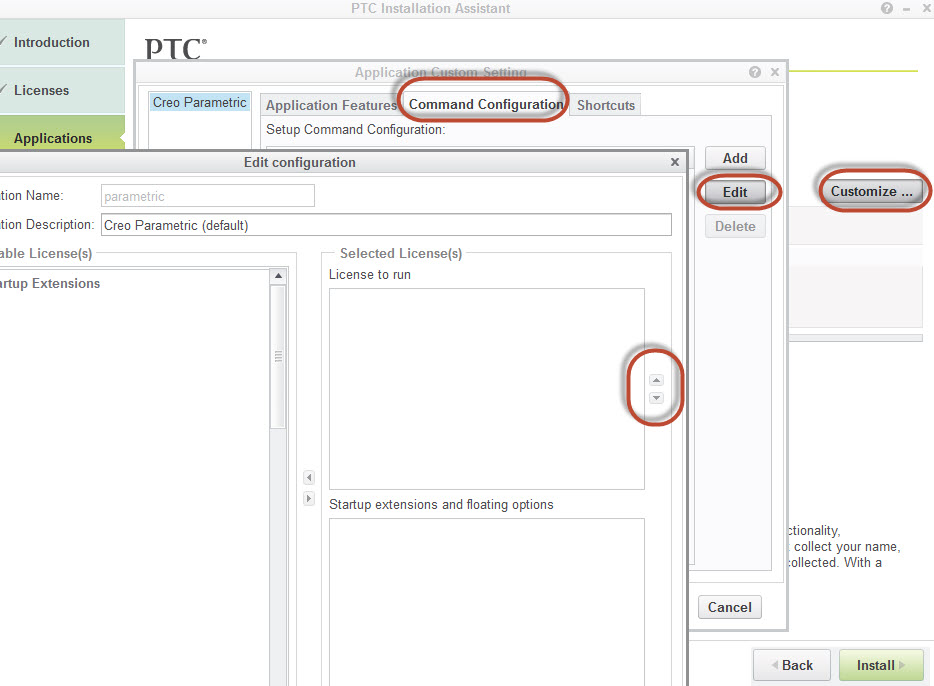The image size is (934, 686).
Task: Click the Edit configuration button
Action: click(x=735, y=192)
